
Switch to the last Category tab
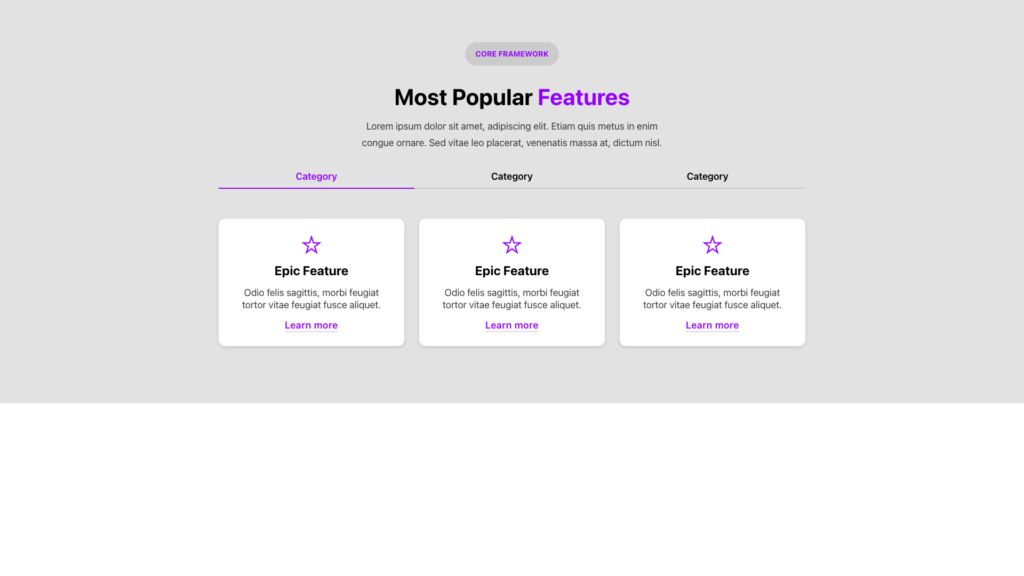pos(707,177)
